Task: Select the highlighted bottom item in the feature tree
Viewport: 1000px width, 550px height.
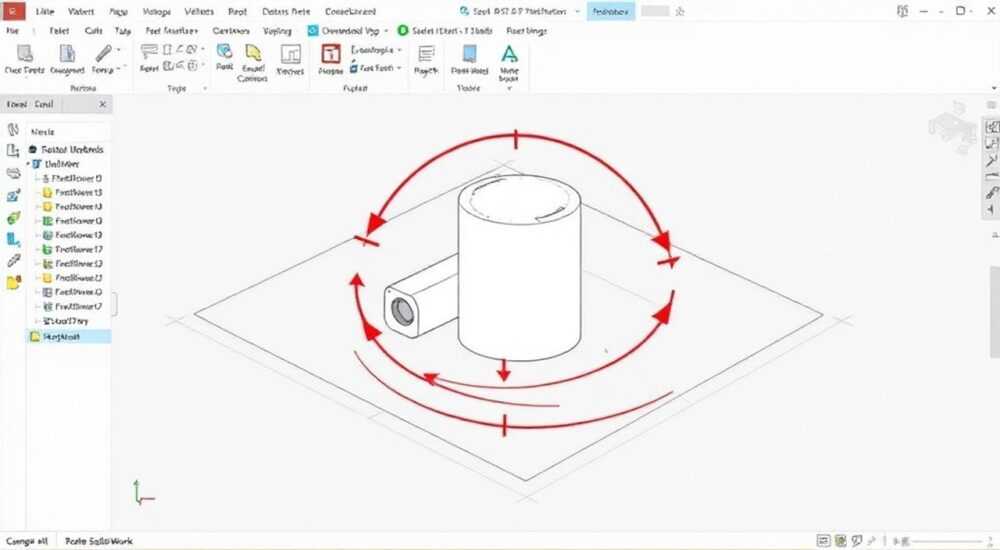Action: [x=69, y=336]
